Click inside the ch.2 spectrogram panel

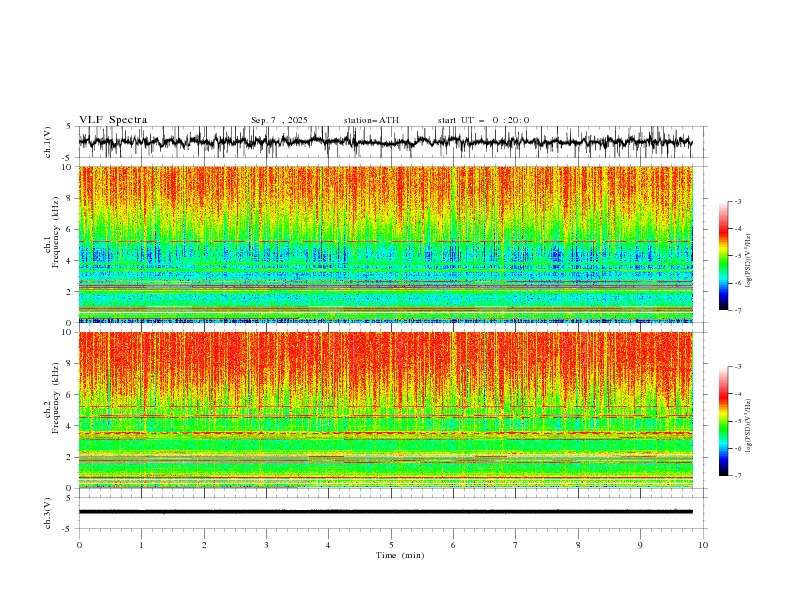click(x=385, y=410)
